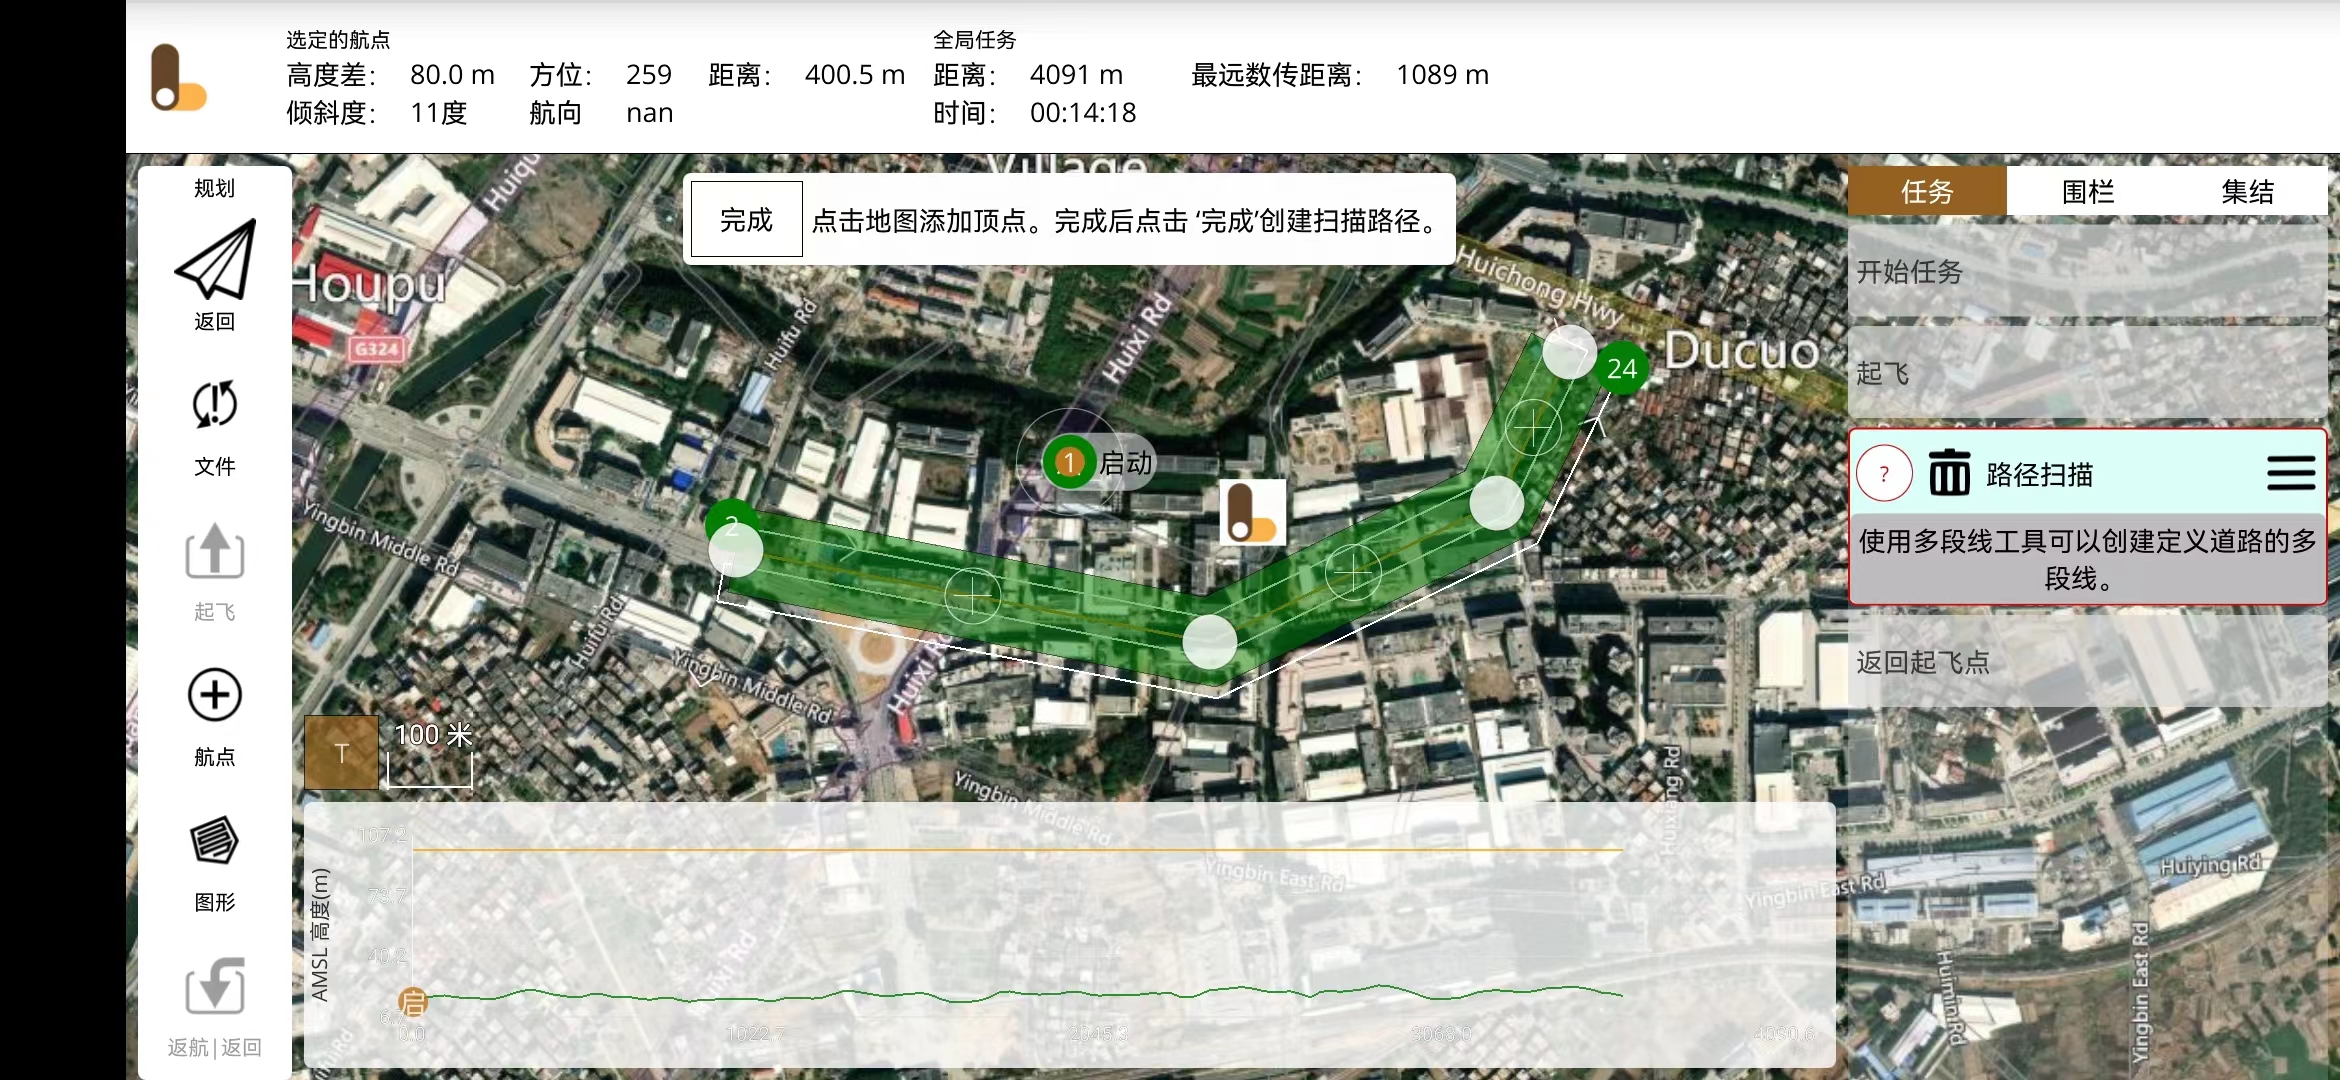The image size is (2340, 1080).
Task: Click the vehicle home marker on map
Action: [x=1253, y=512]
